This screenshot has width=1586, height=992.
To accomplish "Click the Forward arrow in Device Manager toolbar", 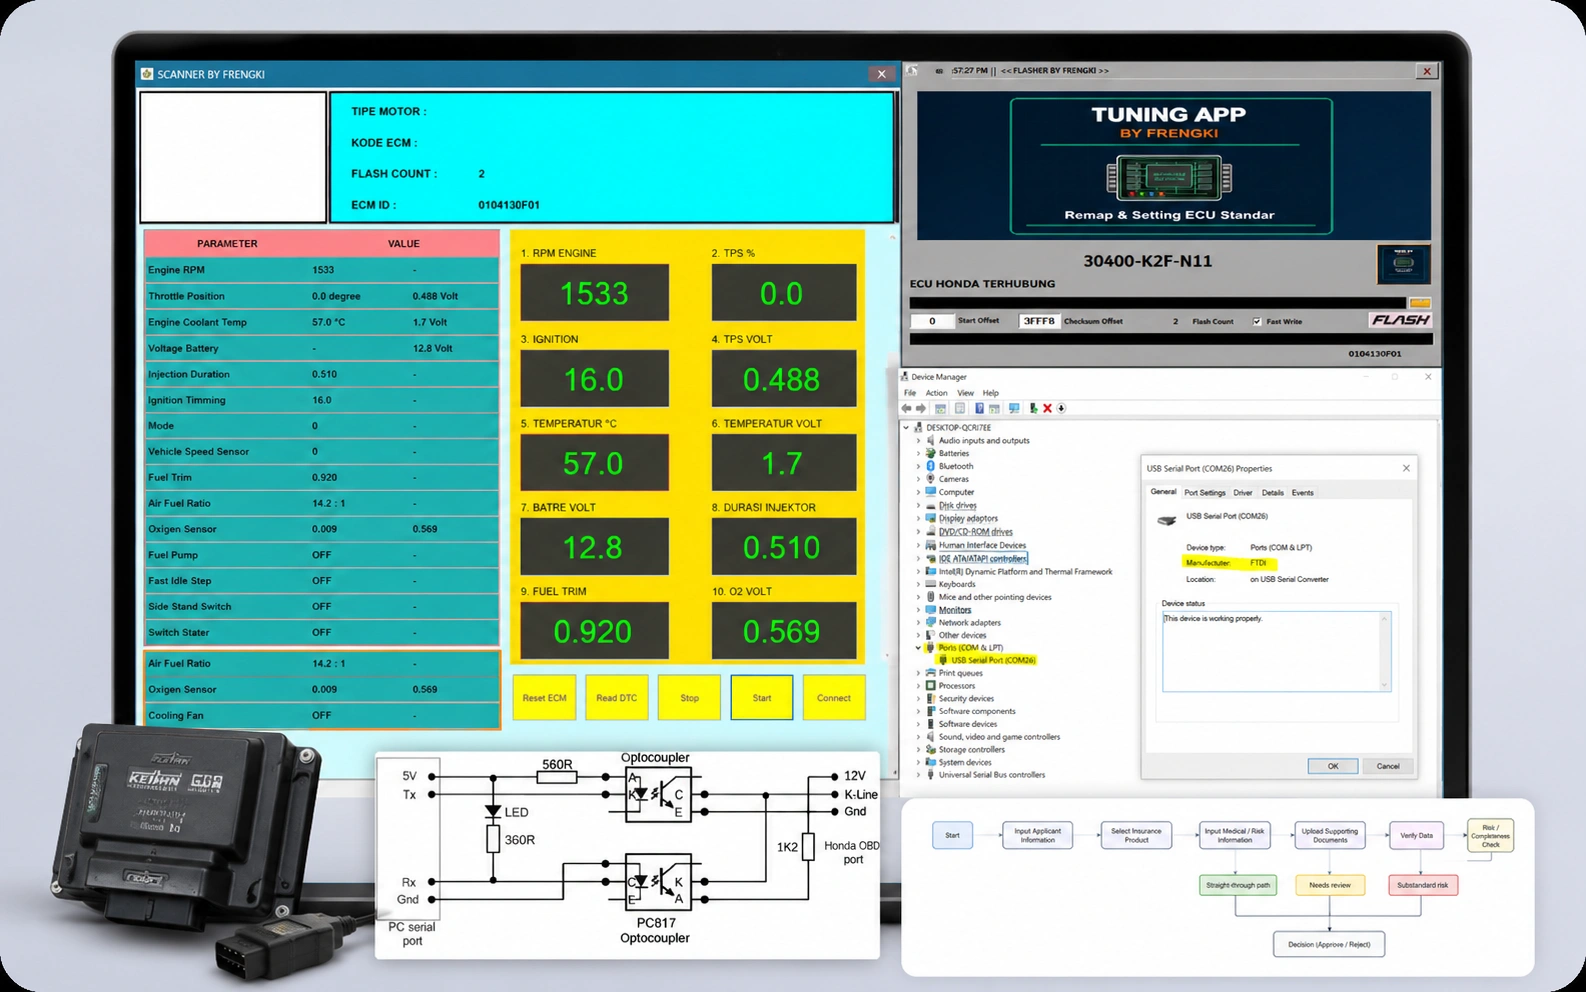I will click(x=921, y=408).
